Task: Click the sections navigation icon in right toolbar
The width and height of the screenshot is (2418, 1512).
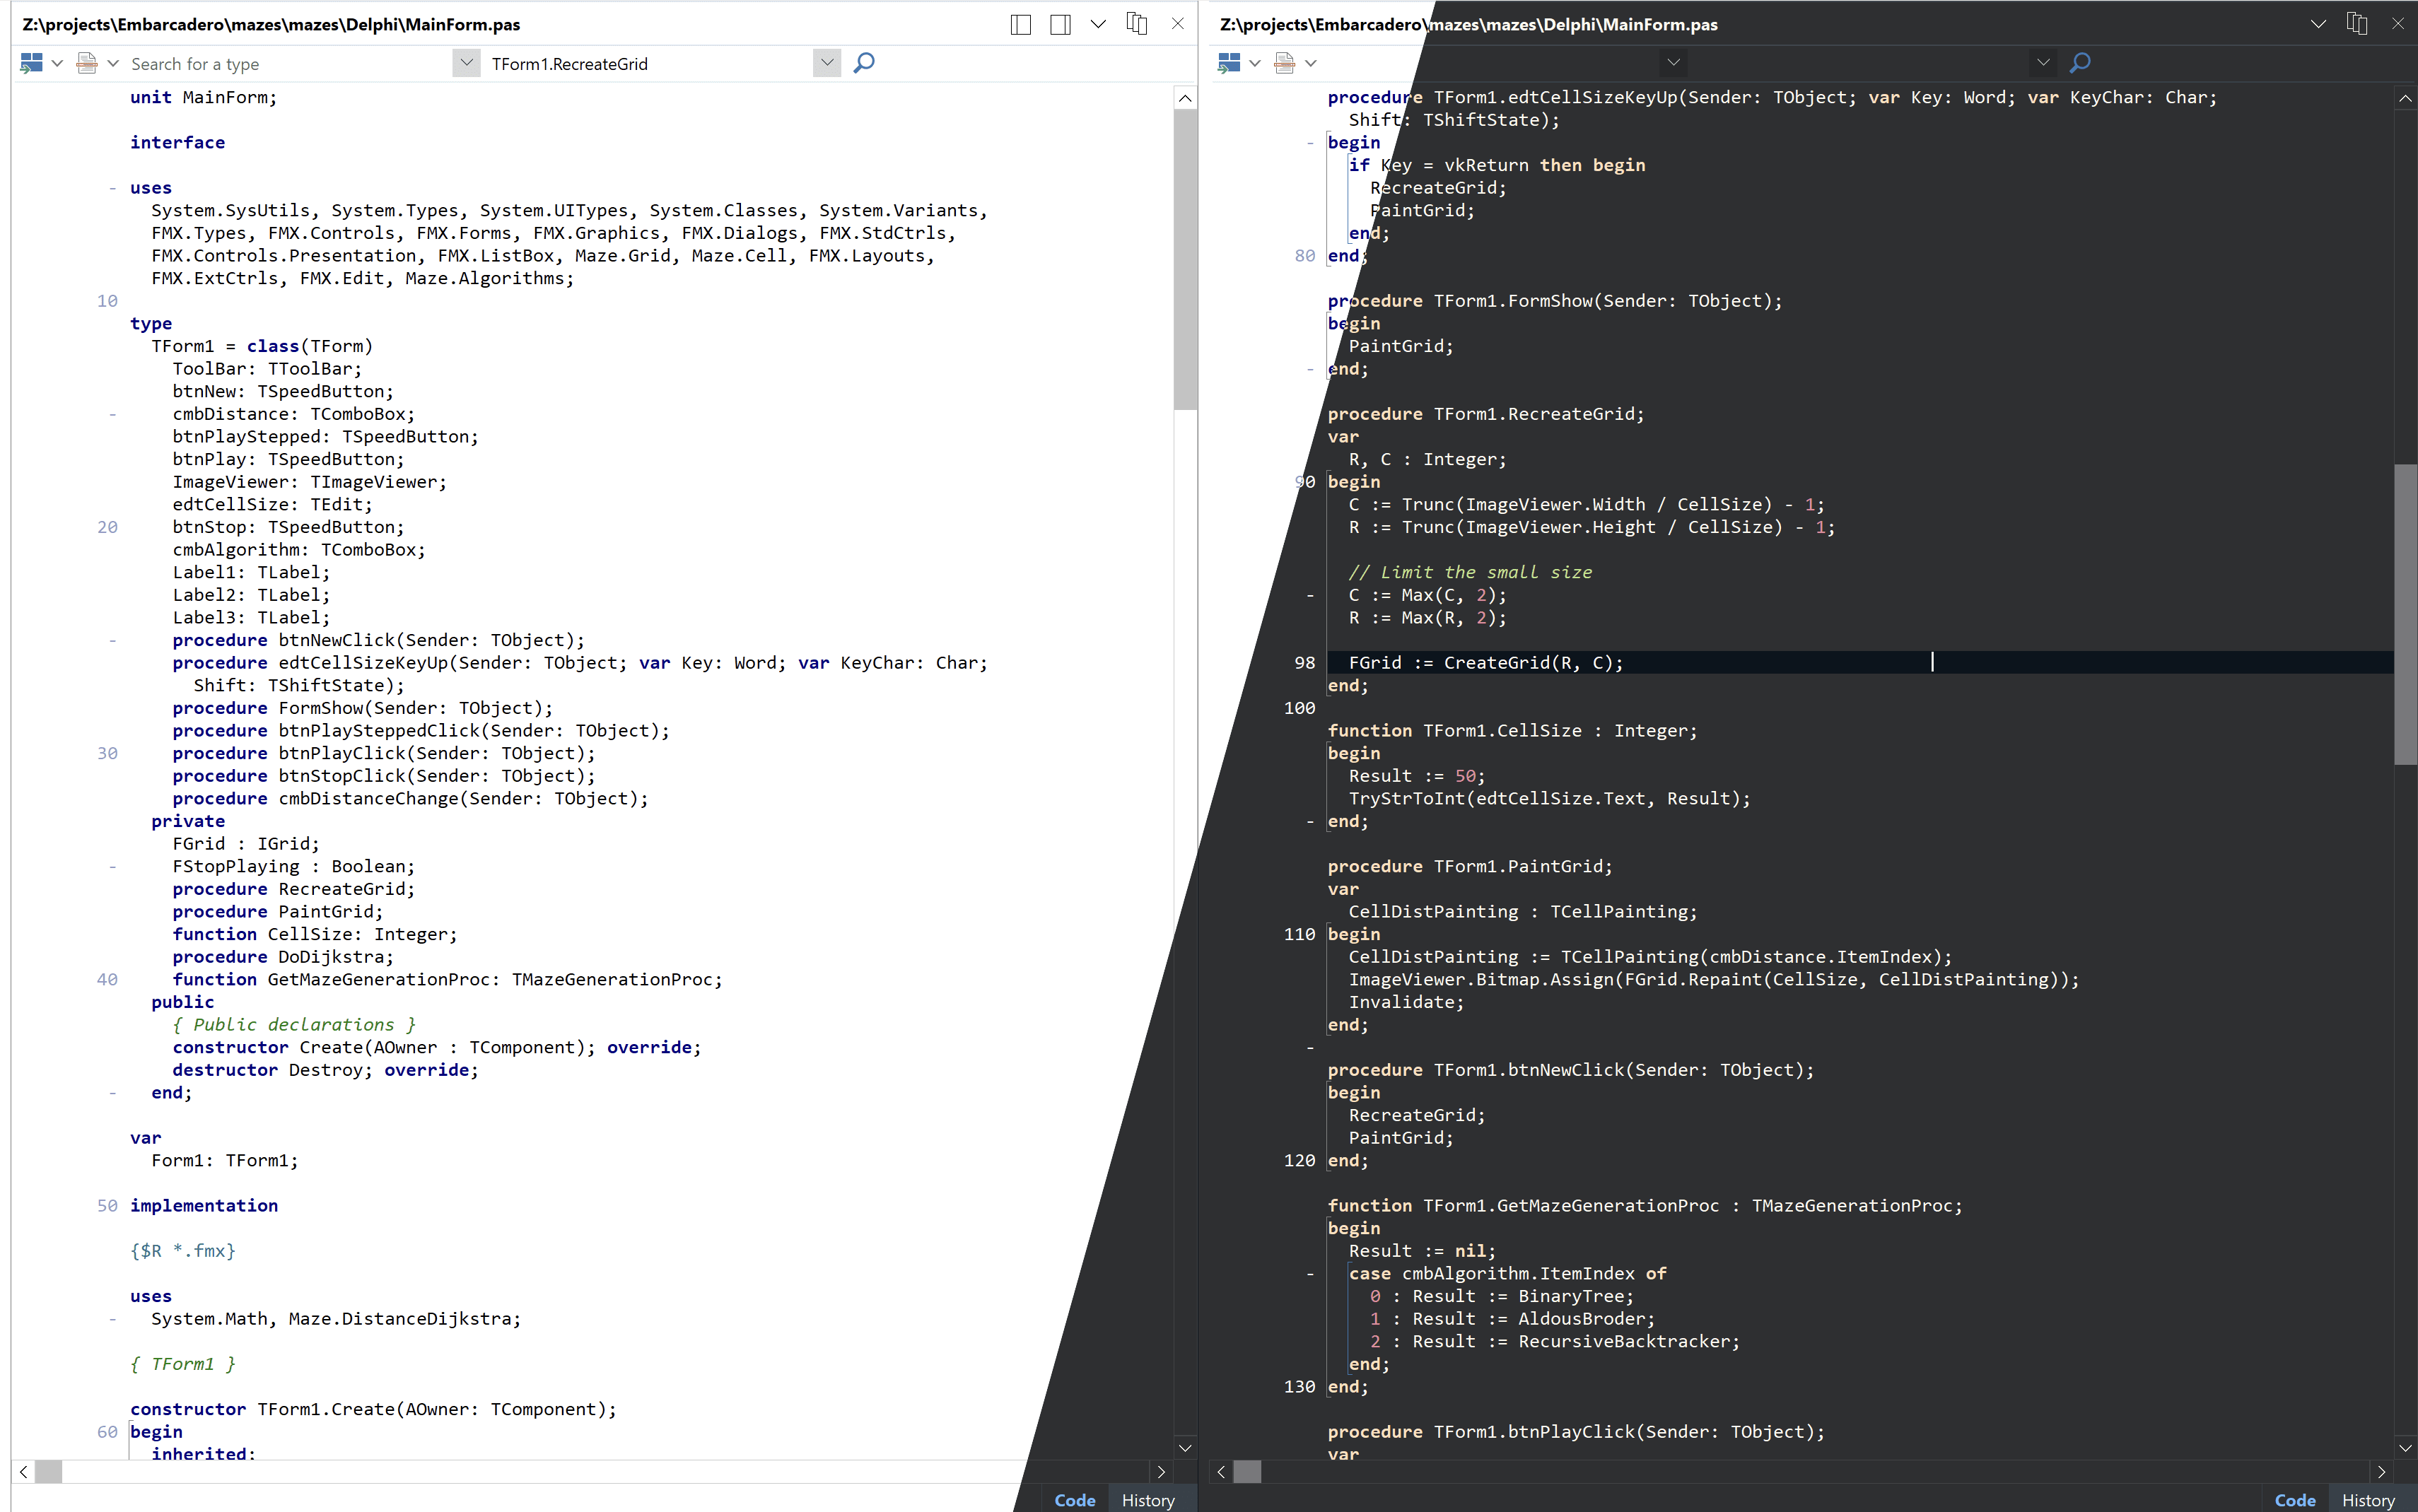Action: coord(1230,63)
